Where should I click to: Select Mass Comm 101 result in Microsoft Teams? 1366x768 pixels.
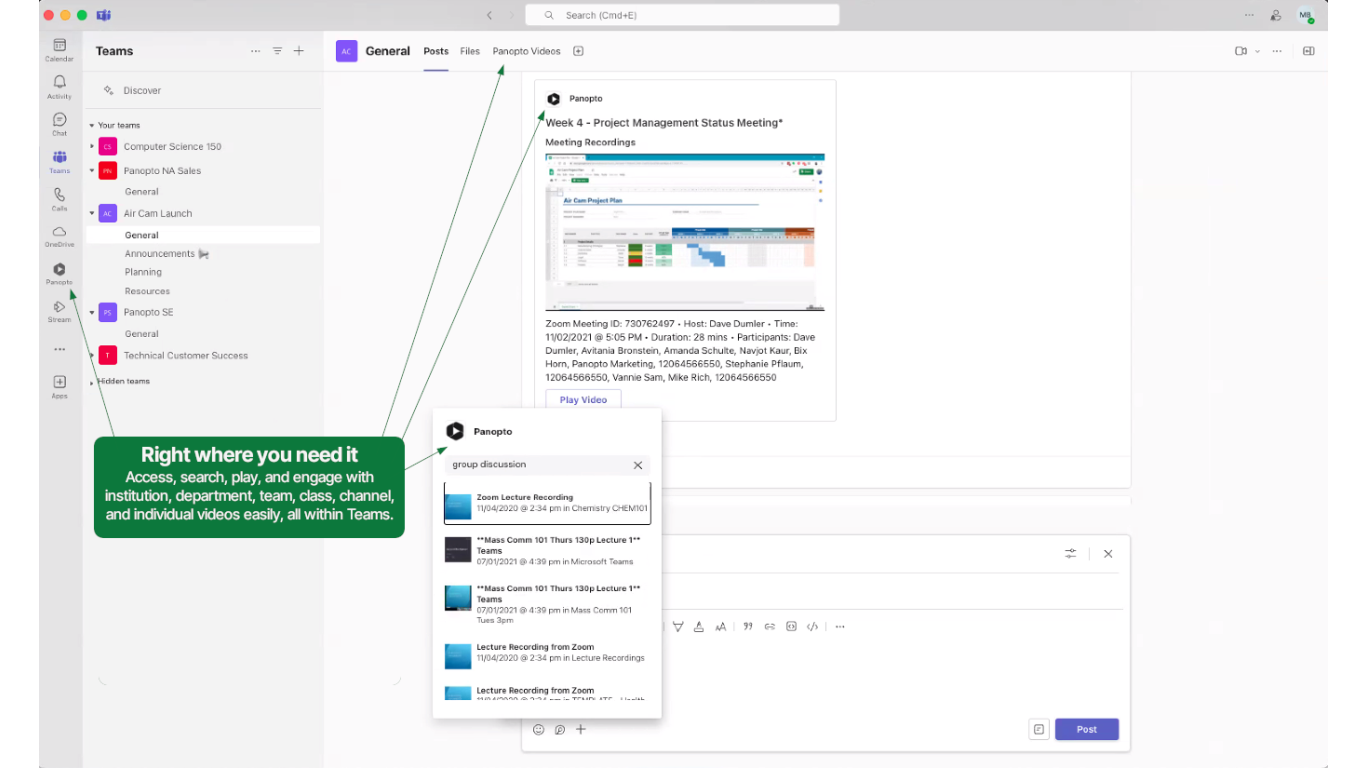pyautogui.click(x=547, y=551)
